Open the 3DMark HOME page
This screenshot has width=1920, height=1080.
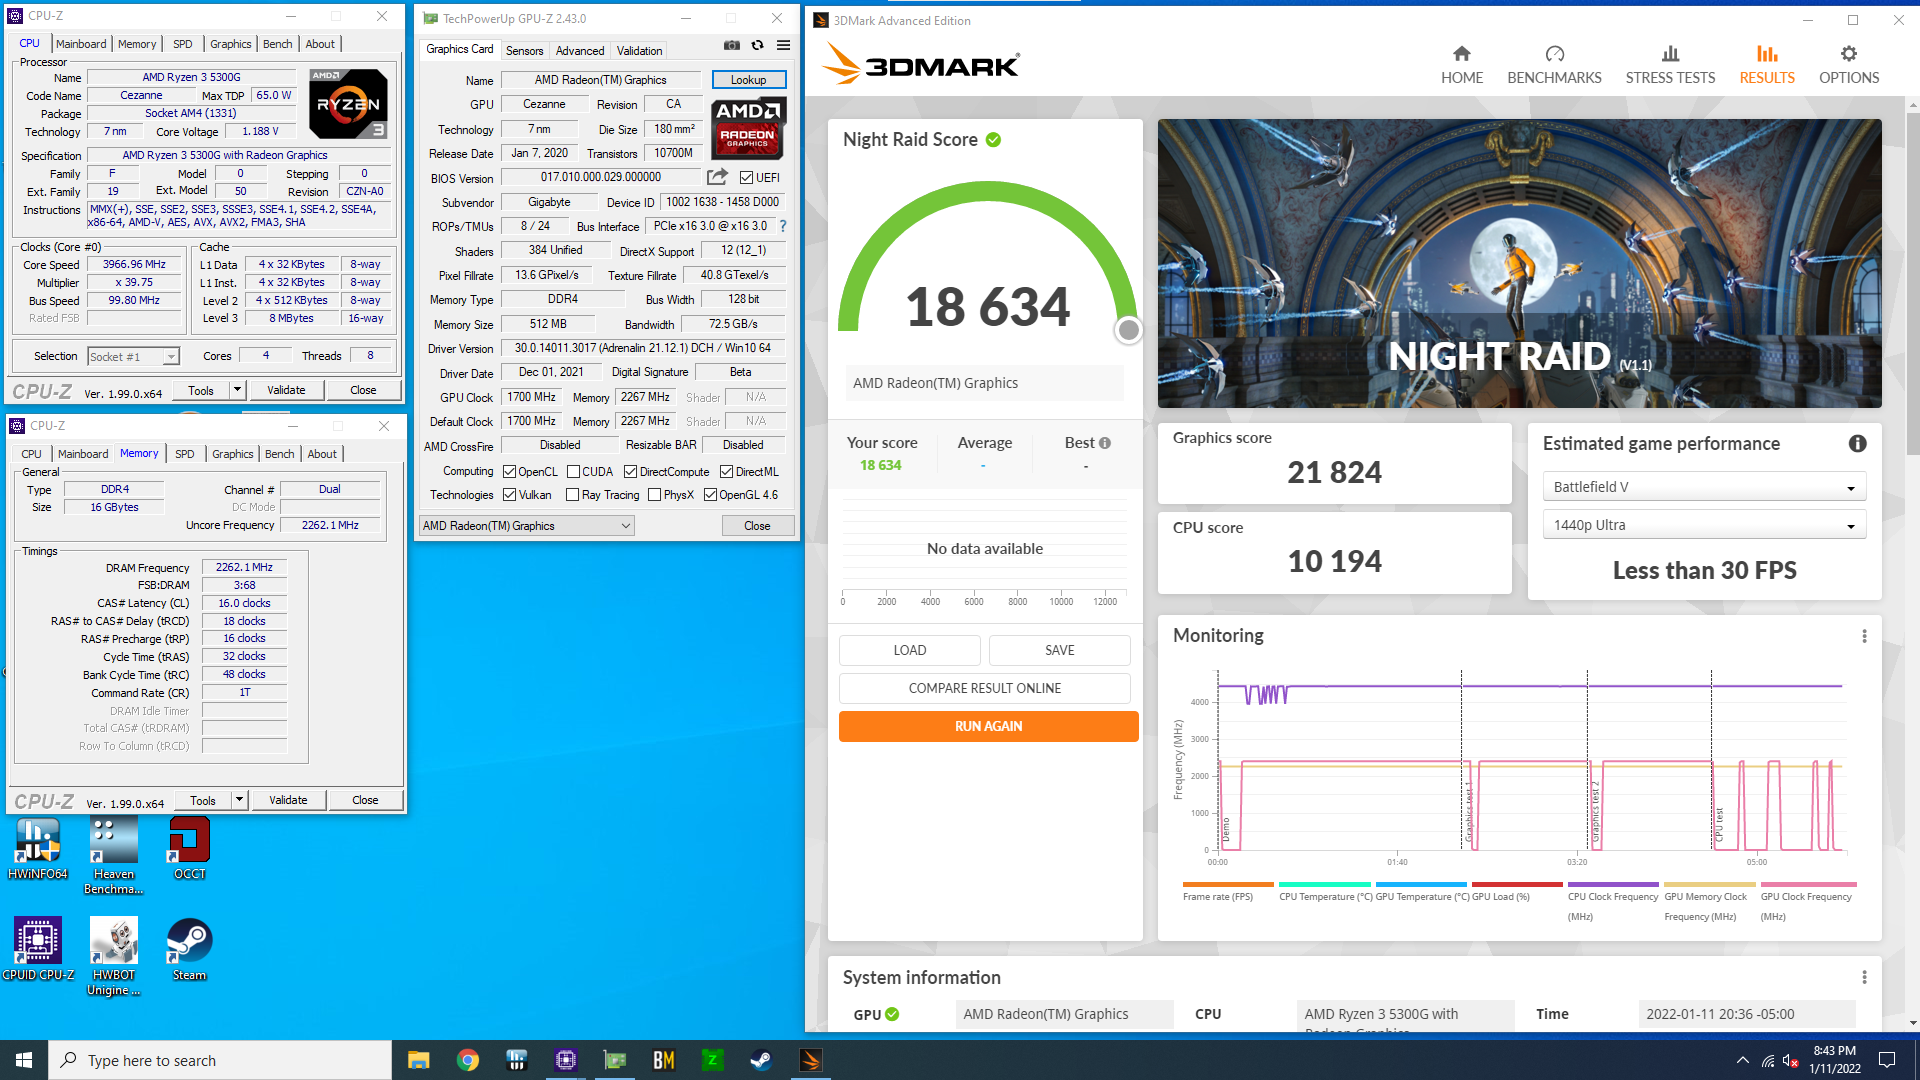tap(1461, 65)
